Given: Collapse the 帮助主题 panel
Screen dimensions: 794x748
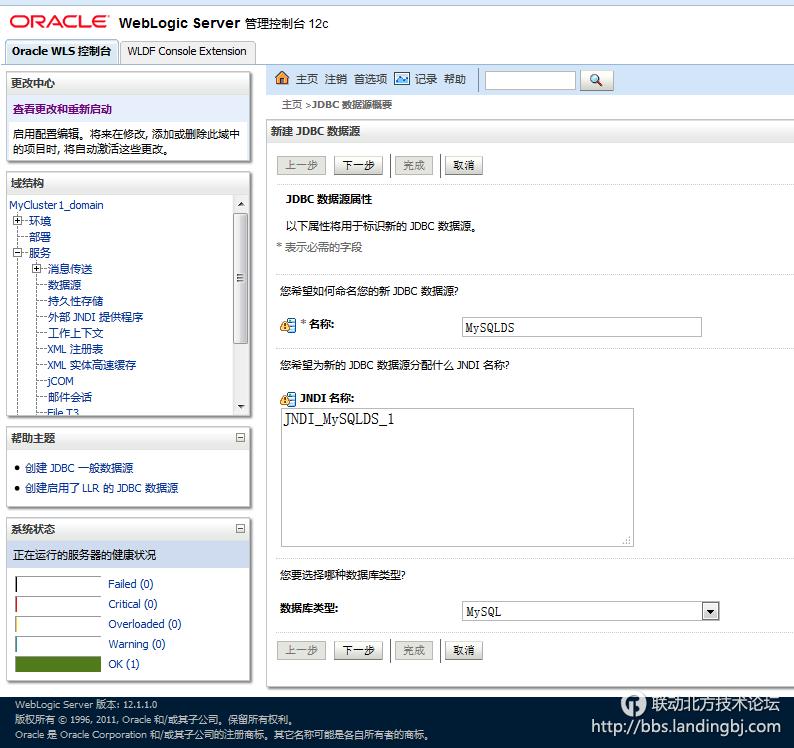Looking at the screenshot, I should pos(240,438).
